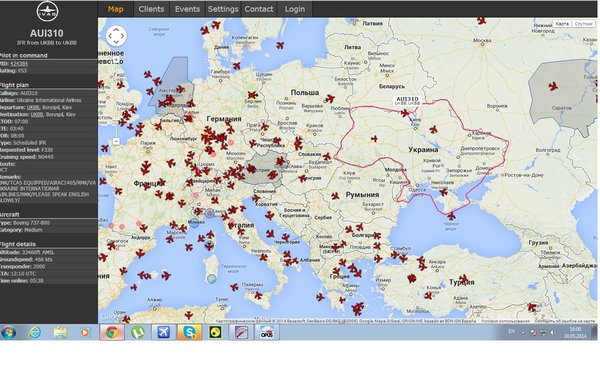This screenshot has width=600, height=375.
Task: Open Windows Explorer from the taskbar
Action: tap(60, 332)
